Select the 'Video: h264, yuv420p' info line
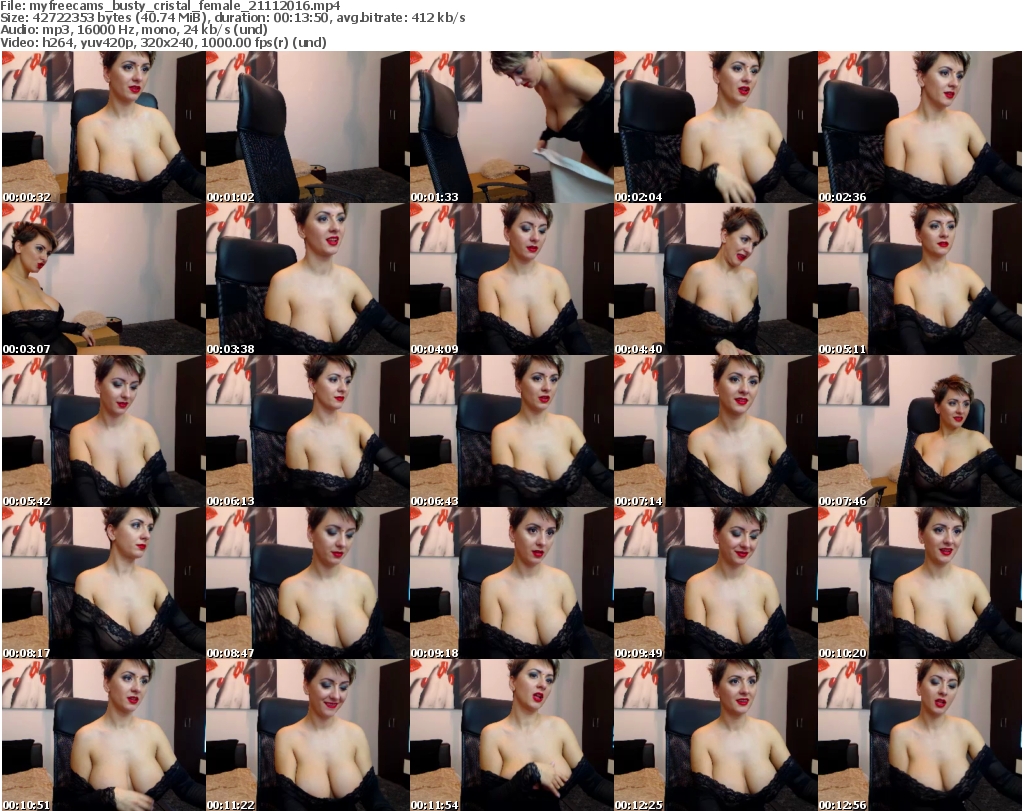 pyautogui.click(x=163, y=42)
